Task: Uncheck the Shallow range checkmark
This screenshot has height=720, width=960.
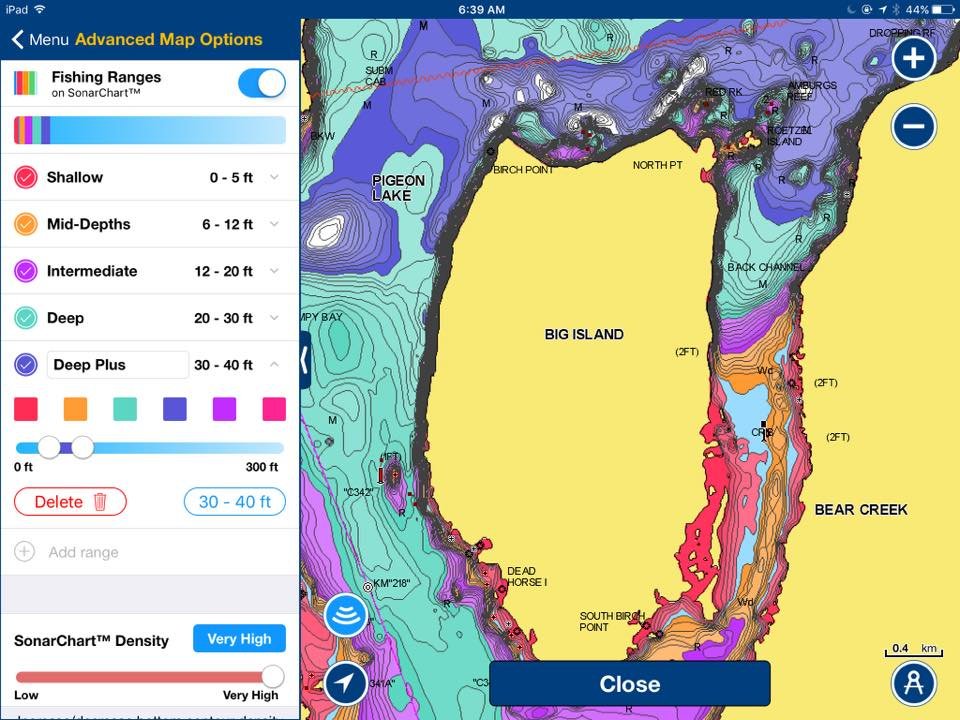Action: click(26, 178)
